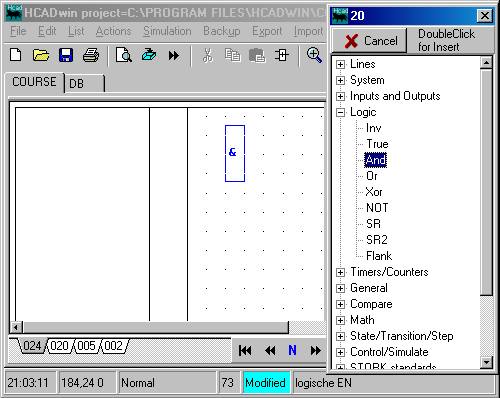Image resolution: width=500 pixels, height=398 pixels.
Task: Expand the Inputs and Outputs node
Action: click(x=340, y=96)
